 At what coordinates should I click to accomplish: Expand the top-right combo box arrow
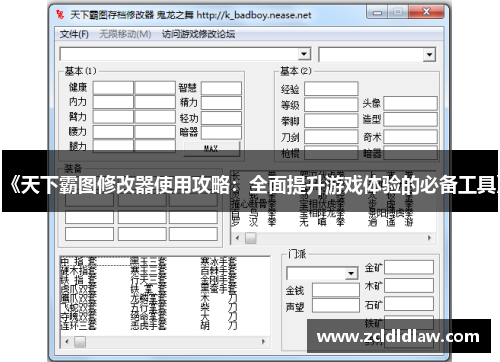429,55
